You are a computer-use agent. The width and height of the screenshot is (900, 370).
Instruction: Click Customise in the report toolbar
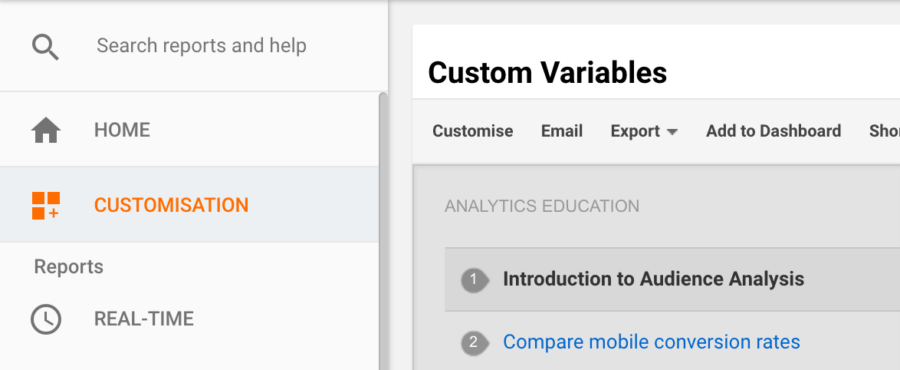pyautogui.click(x=472, y=131)
